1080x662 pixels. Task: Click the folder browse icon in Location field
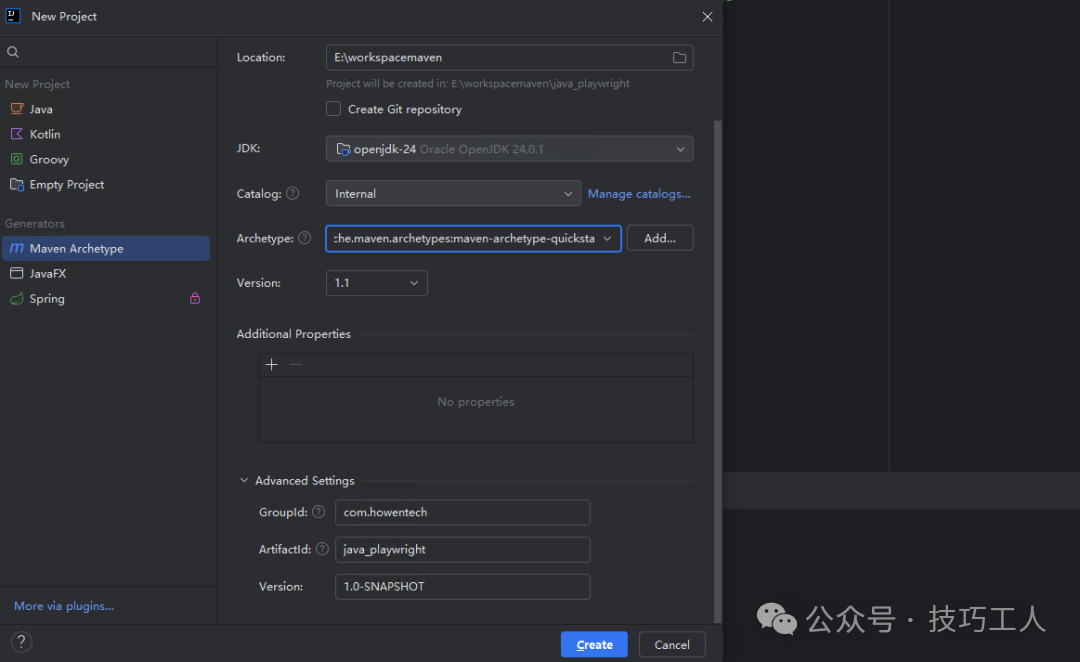click(x=679, y=58)
